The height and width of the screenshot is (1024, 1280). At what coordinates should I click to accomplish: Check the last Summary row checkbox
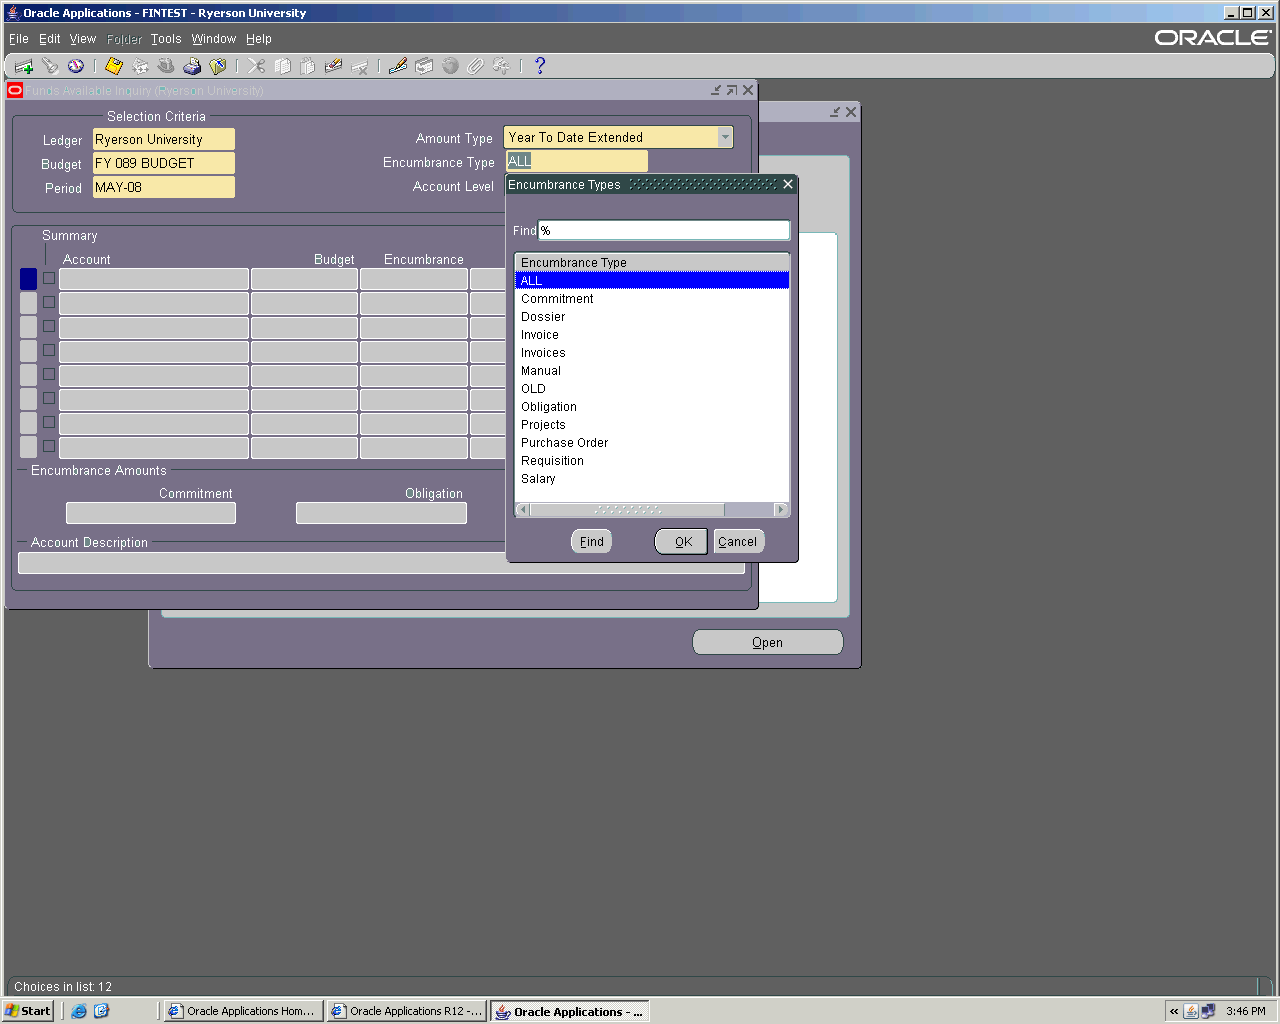point(49,446)
